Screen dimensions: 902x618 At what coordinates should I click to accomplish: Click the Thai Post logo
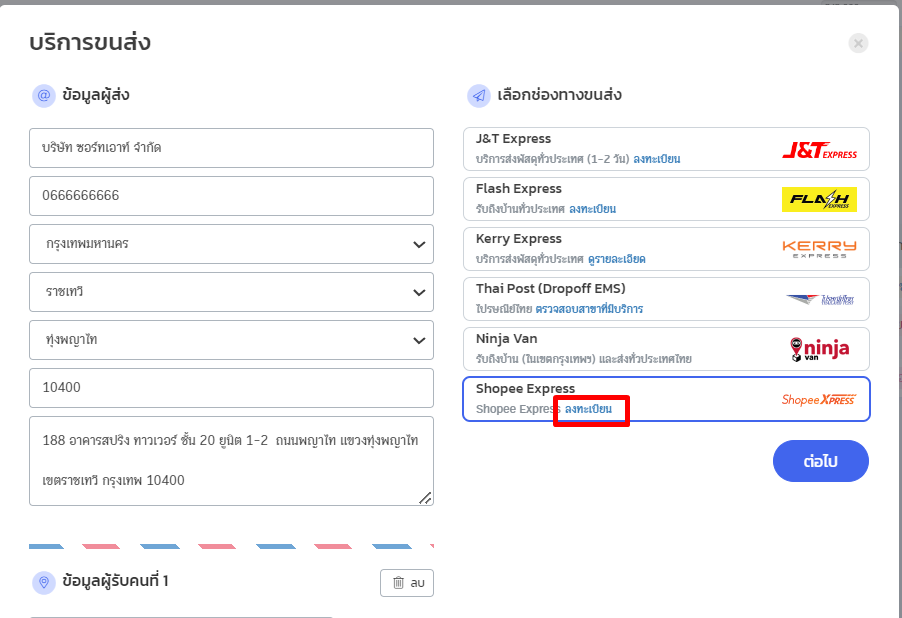click(819, 299)
